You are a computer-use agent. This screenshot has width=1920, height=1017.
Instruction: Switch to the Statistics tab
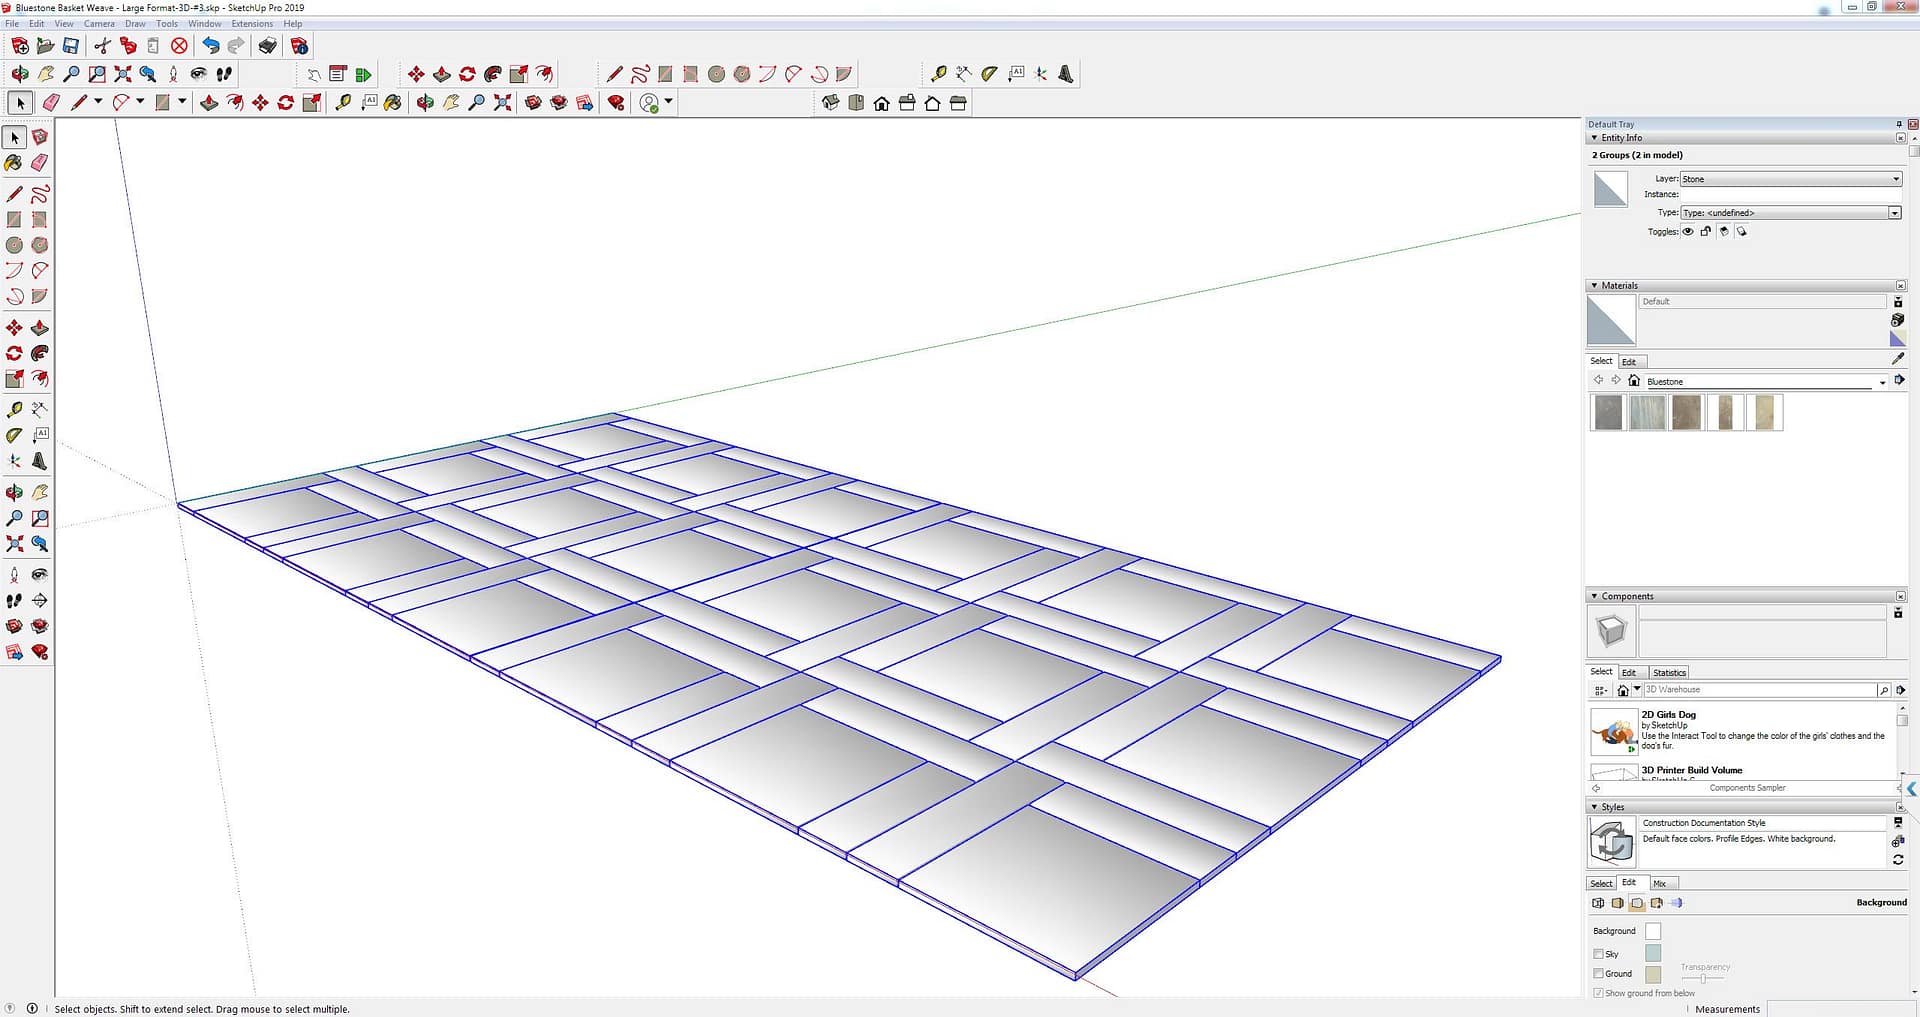(1669, 673)
